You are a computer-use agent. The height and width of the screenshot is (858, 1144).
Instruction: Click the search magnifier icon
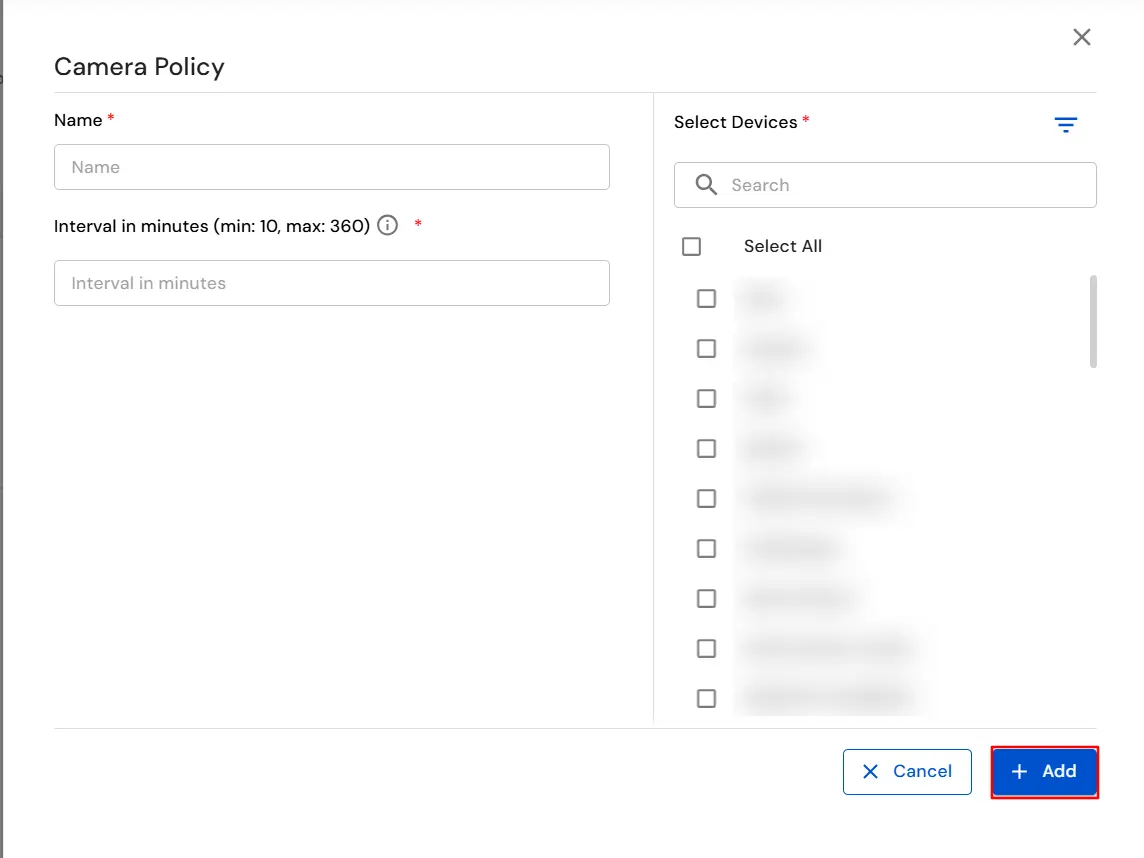coord(706,185)
